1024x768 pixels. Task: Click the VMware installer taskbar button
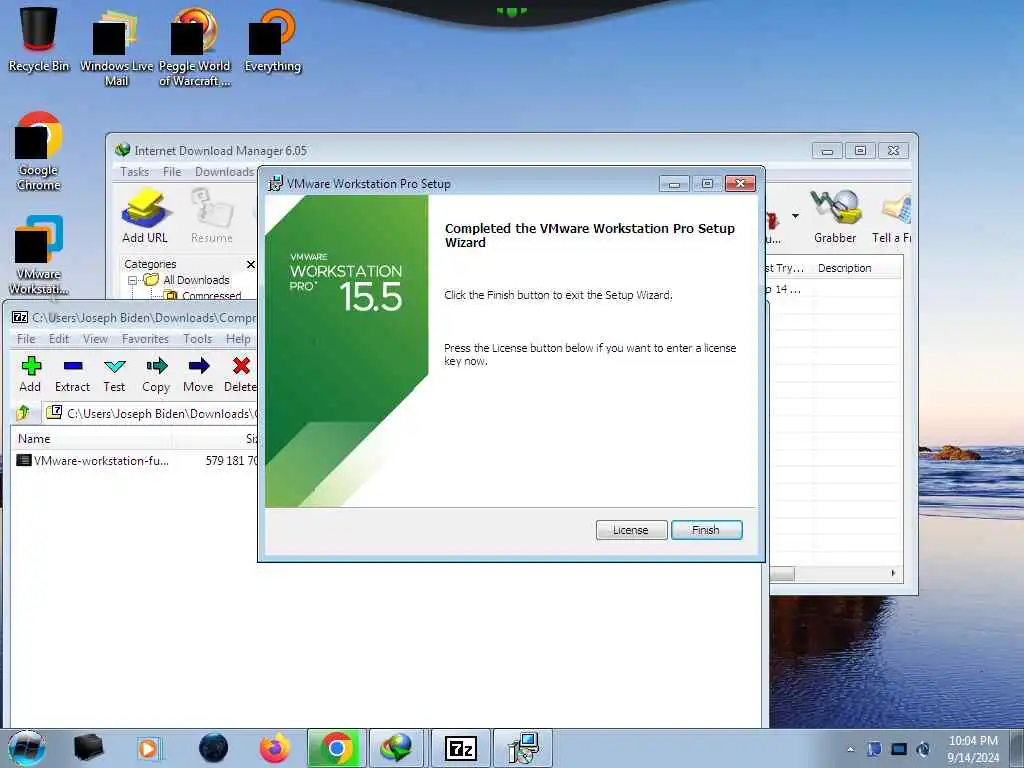522,748
